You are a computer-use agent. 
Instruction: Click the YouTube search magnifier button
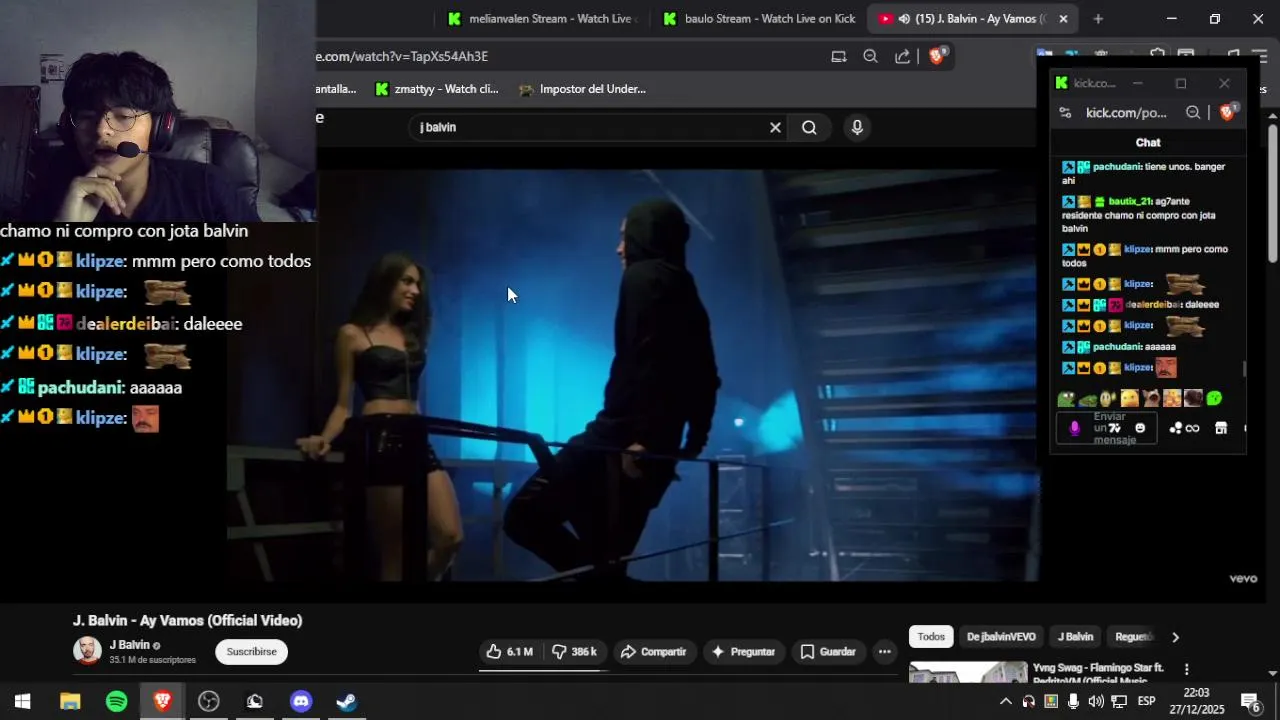point(809,127)
